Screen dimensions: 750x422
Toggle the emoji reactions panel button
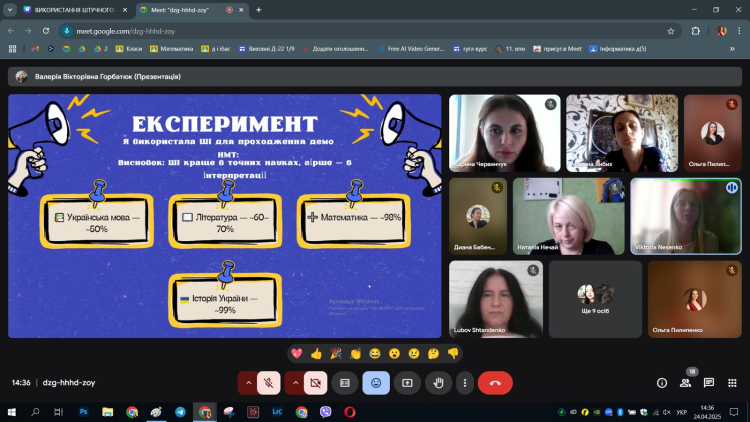point(376,382)
